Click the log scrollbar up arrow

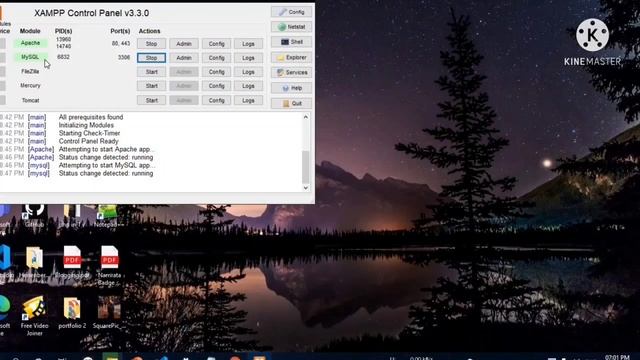point(306,117)
